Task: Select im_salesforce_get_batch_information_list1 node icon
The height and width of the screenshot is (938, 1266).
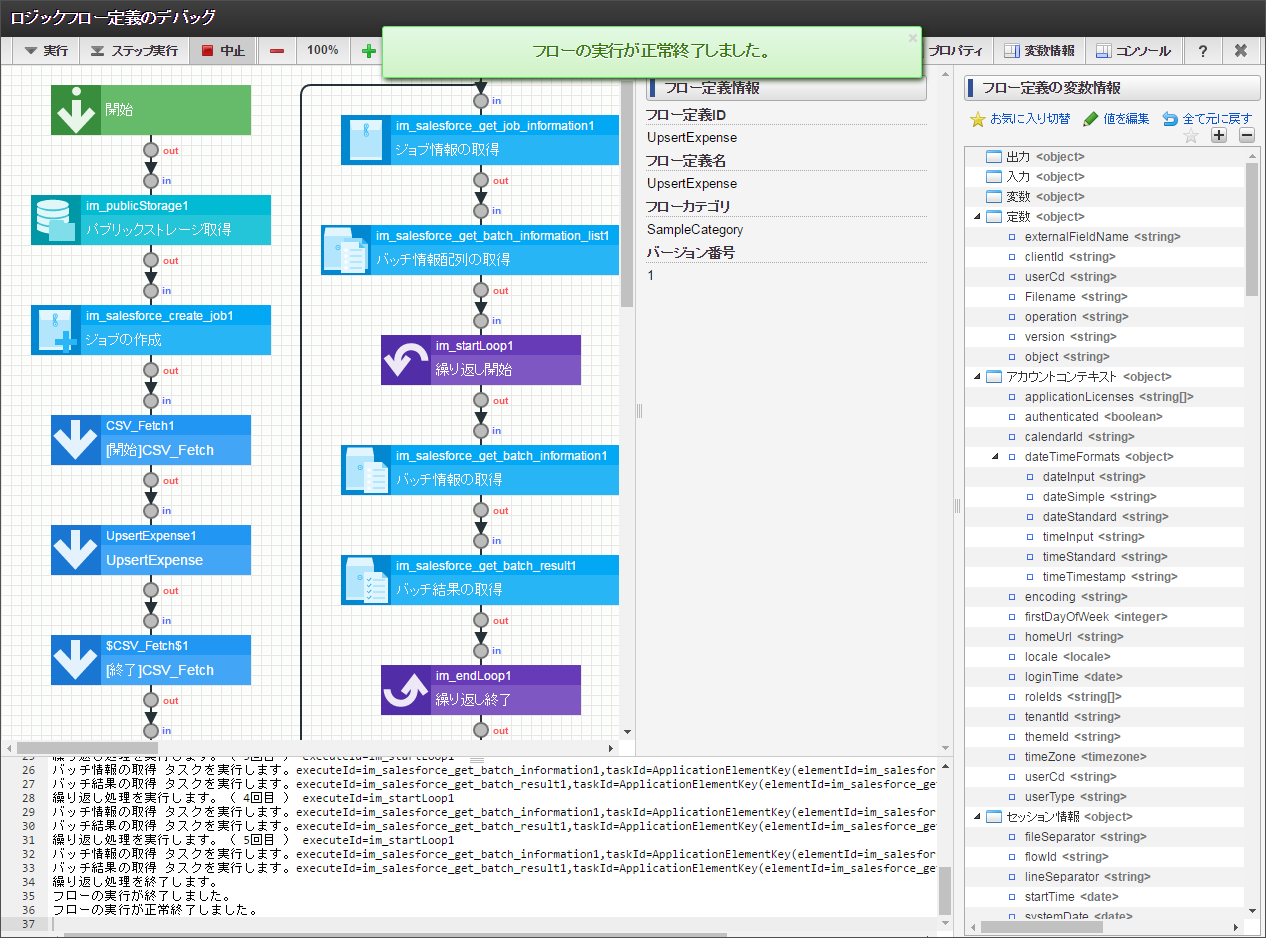Action: [346, 250]
